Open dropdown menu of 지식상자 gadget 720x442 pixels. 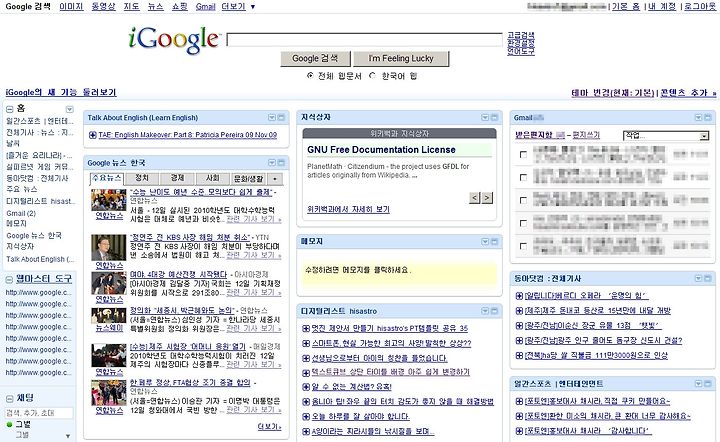(x=485, y=117)
